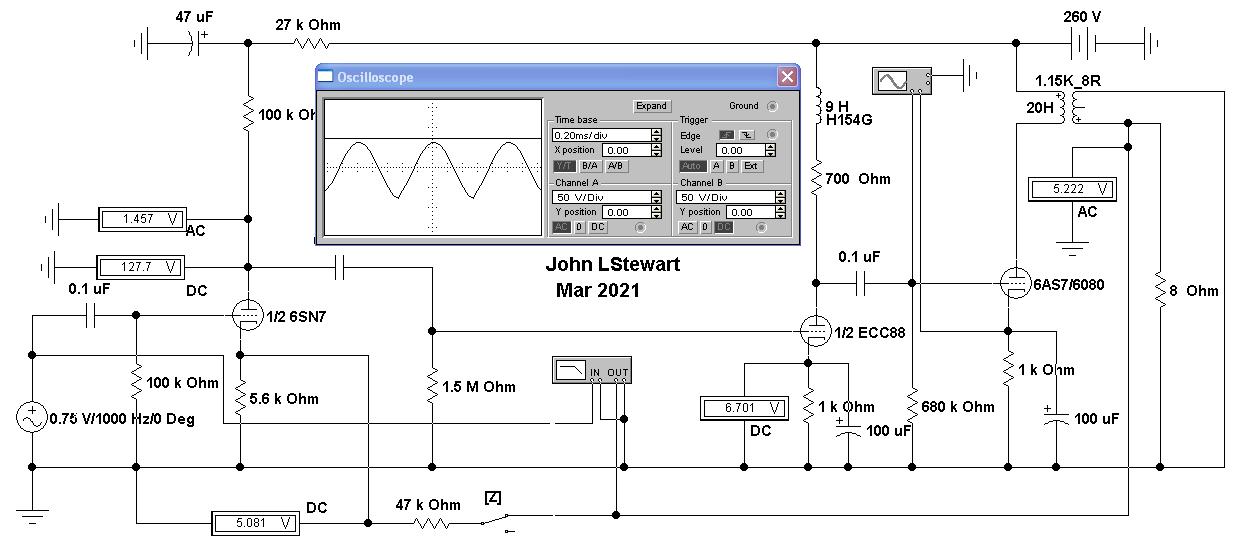Select Y/T time base mode

[564, 166]
